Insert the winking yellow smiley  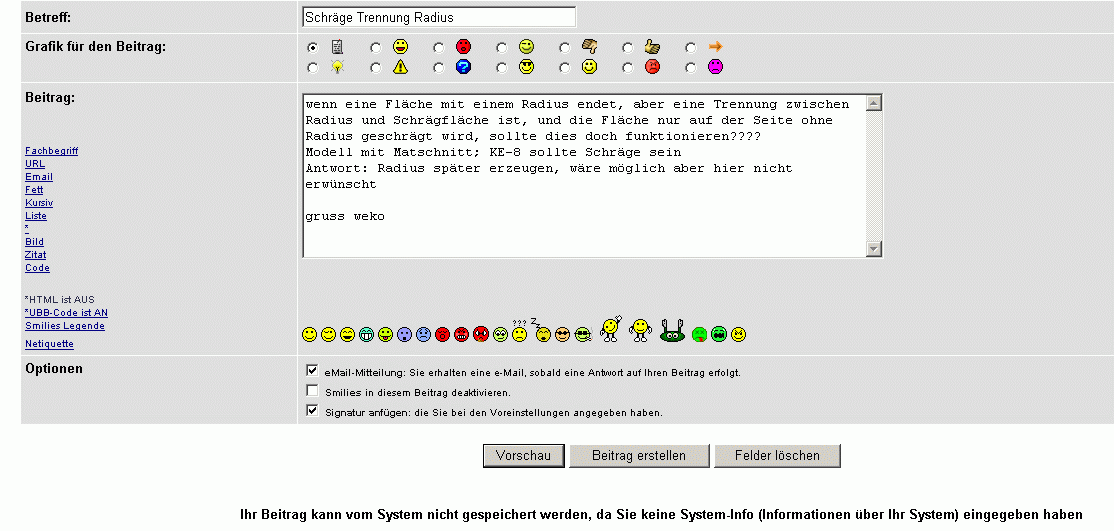pos(328,335)
